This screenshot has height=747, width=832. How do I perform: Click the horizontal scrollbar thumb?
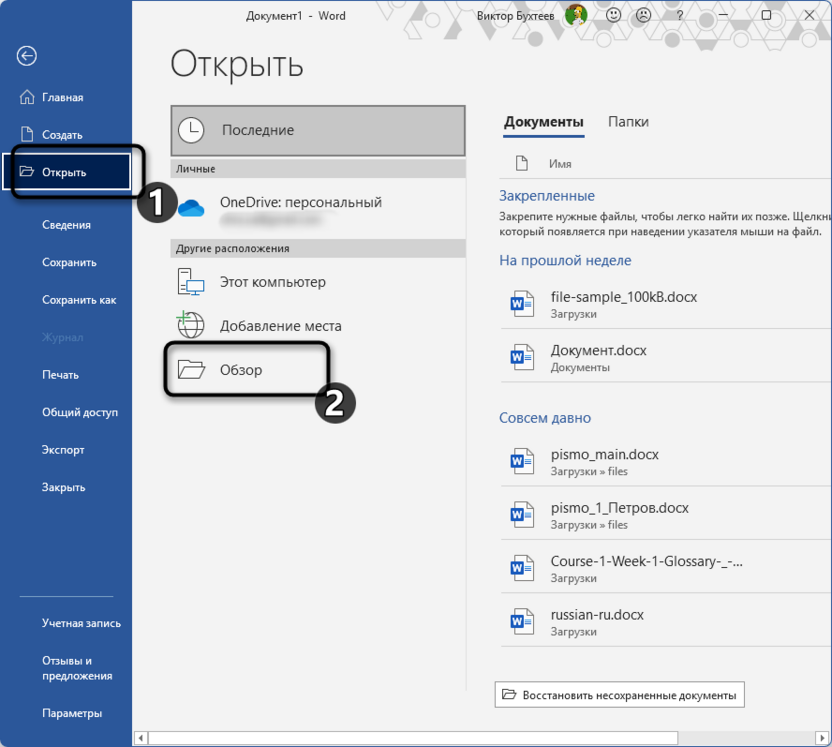point(413,738)
